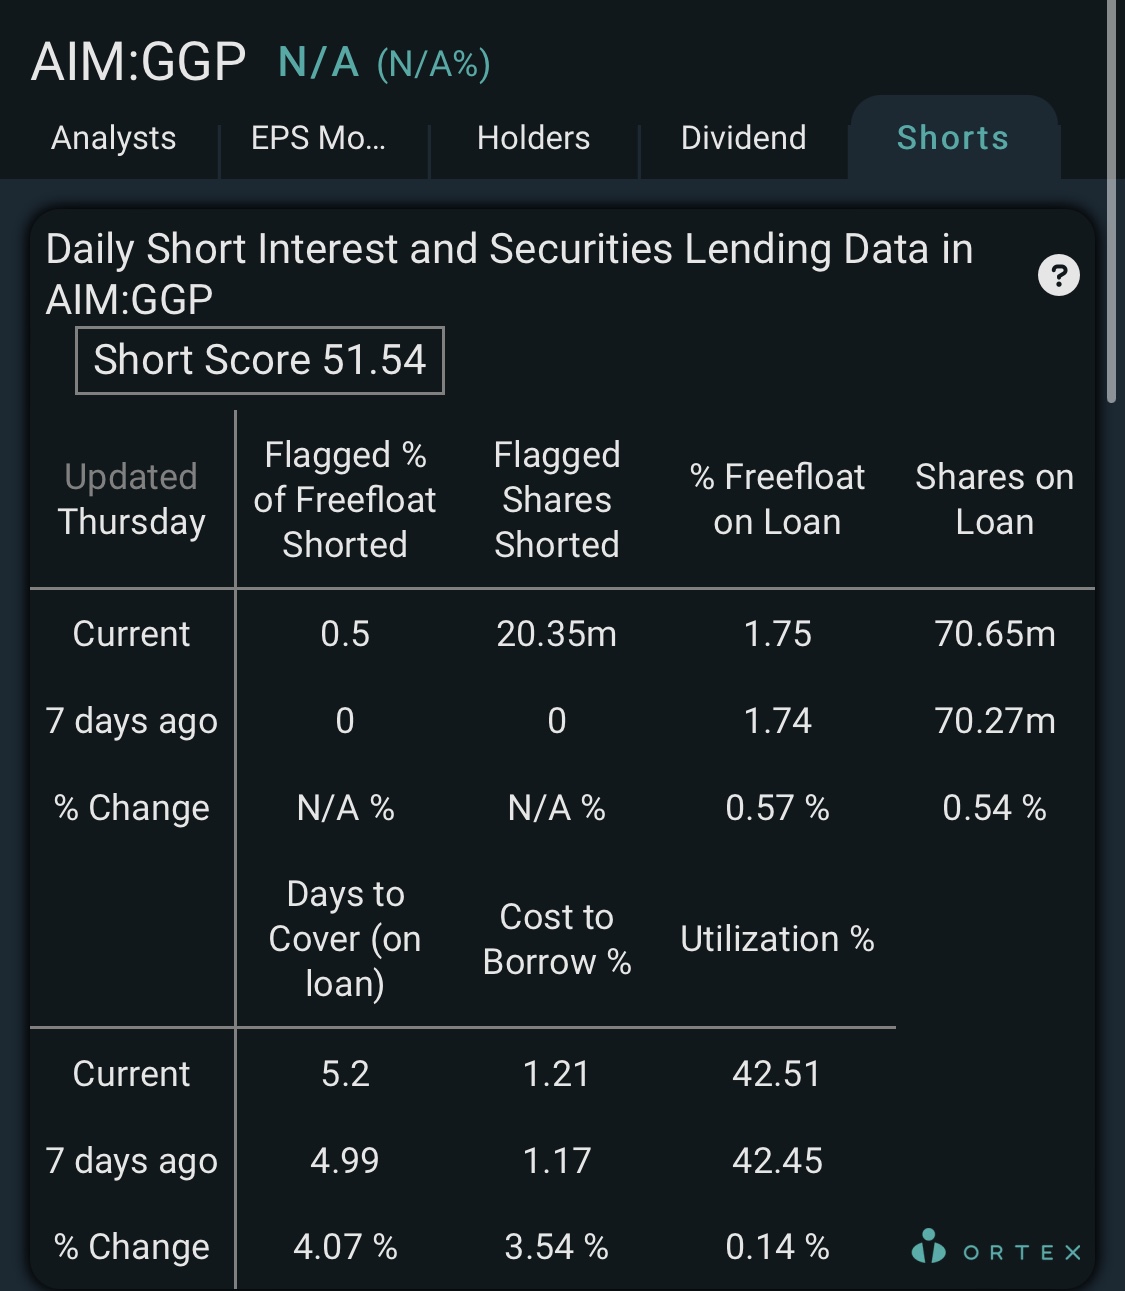This screenshot has height=1291, width=1125.
Task: Click the current shares on loan value 70.65m
Action: pos(995,634)
